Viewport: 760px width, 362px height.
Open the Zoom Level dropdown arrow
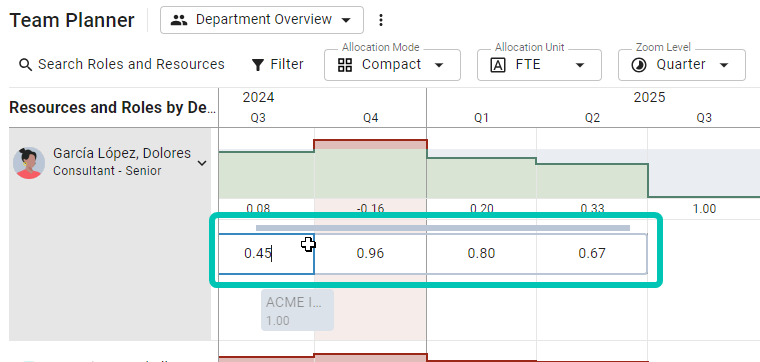724,65
